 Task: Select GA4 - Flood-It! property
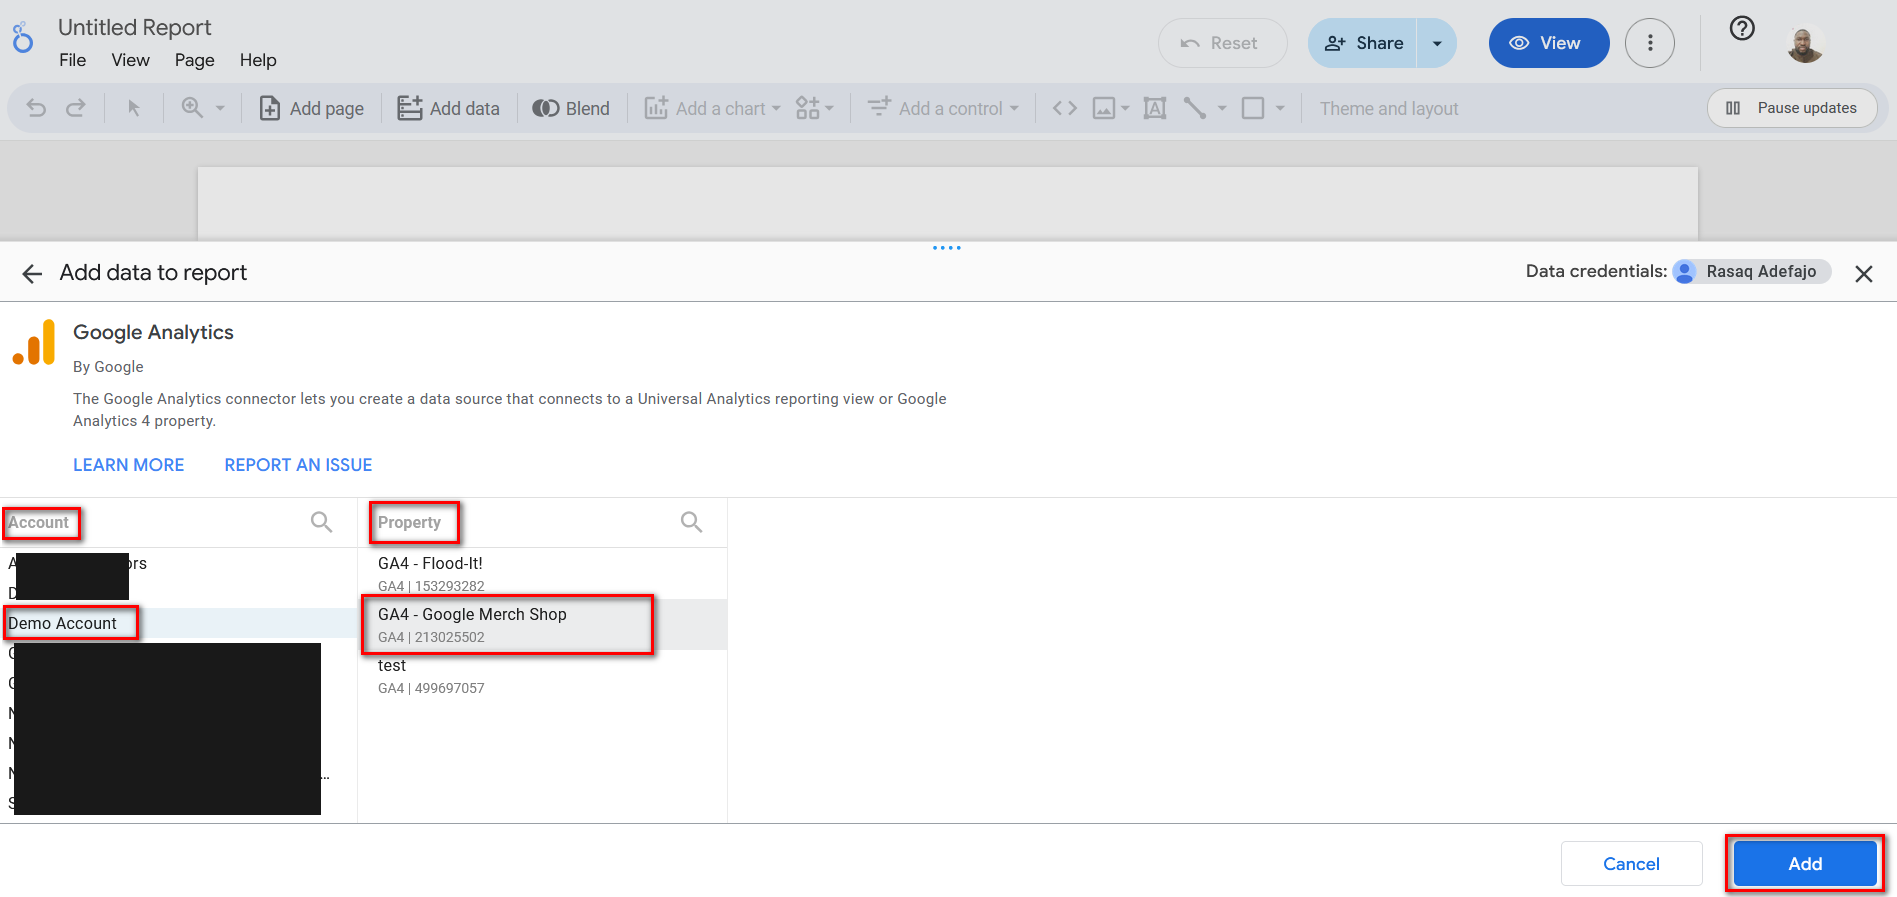click(x=542, y=574)
